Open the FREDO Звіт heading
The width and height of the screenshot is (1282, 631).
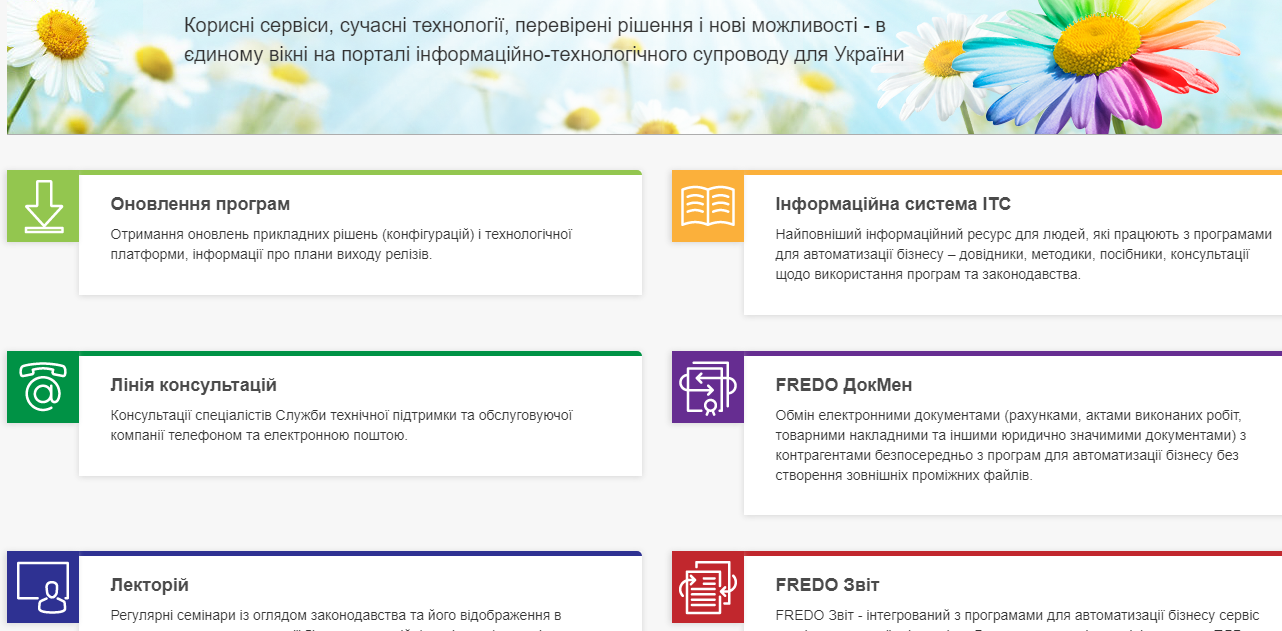(x=827, y=585)
